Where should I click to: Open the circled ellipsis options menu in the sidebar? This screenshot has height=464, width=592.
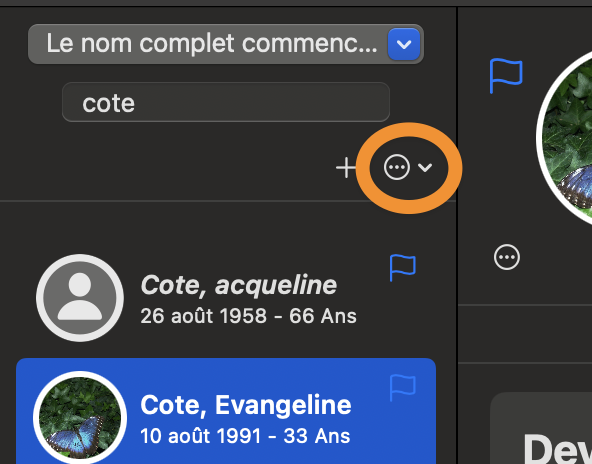[x=397, y=167]
